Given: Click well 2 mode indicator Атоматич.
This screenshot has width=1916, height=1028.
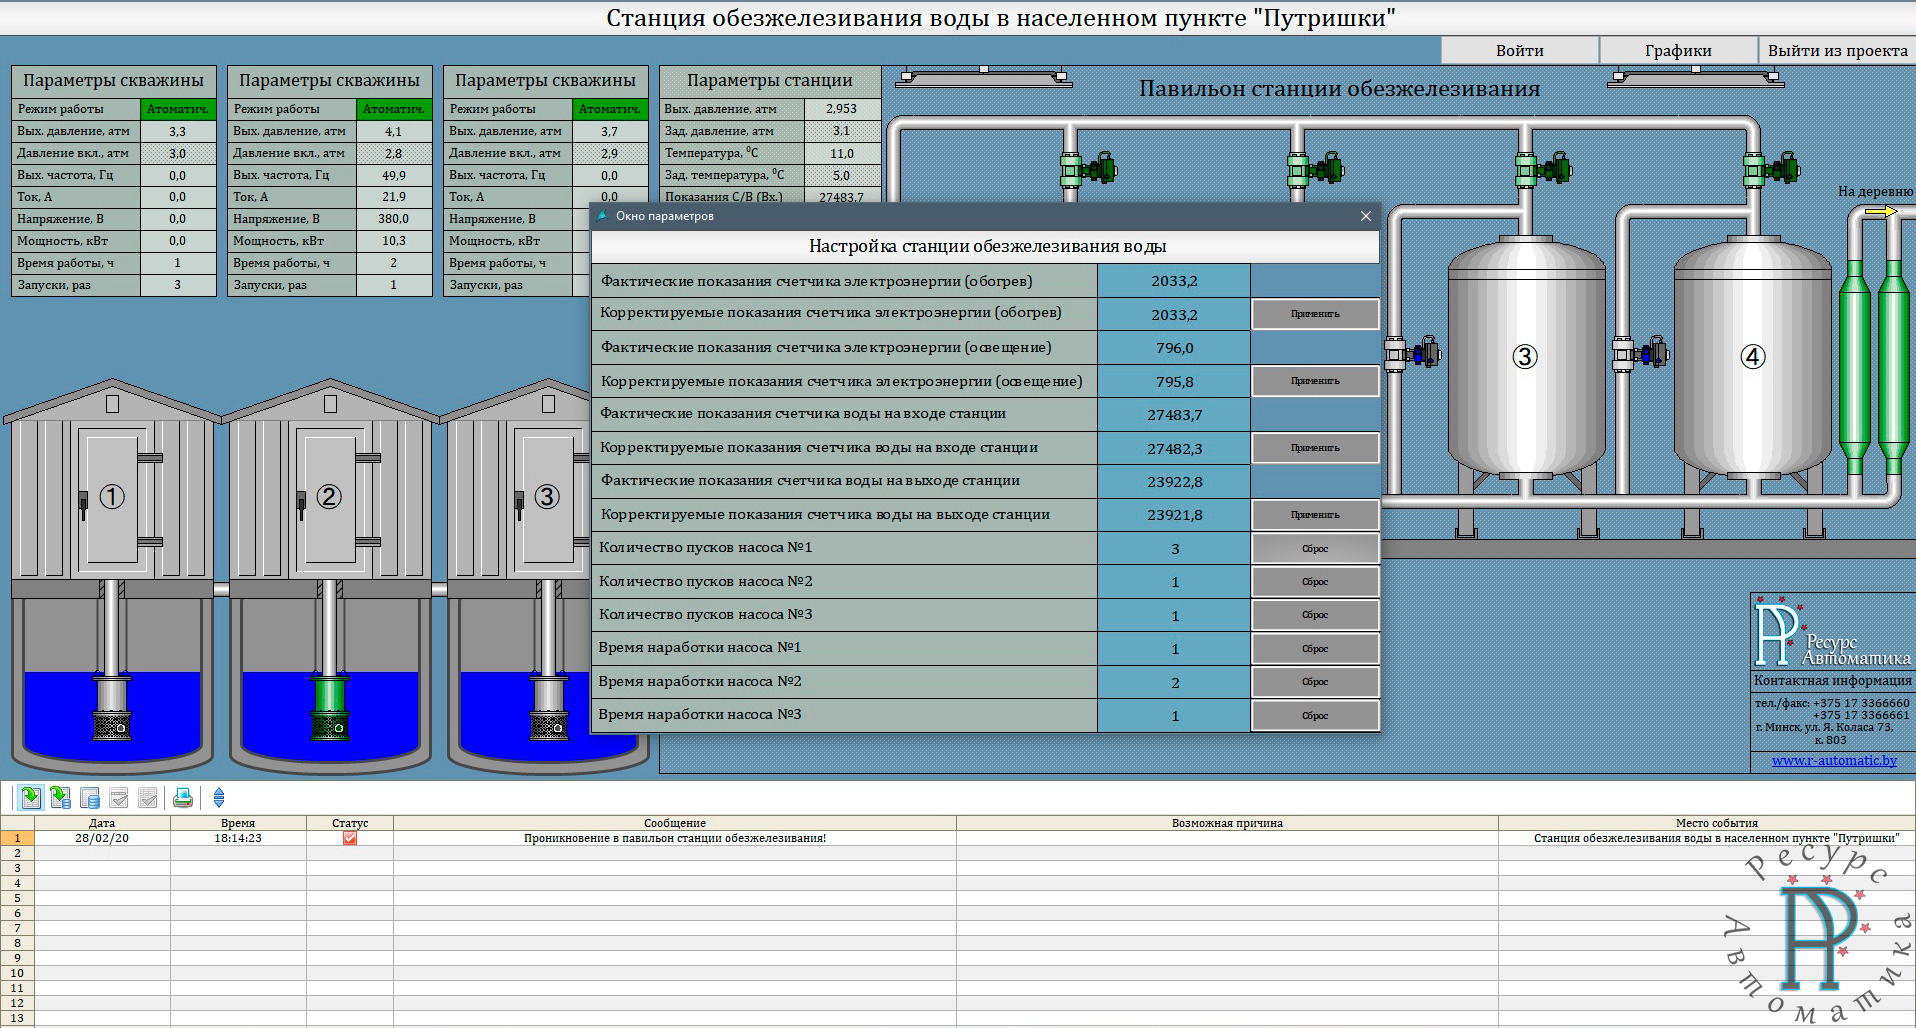Looking at the screenshot, I should click(394, 108).
